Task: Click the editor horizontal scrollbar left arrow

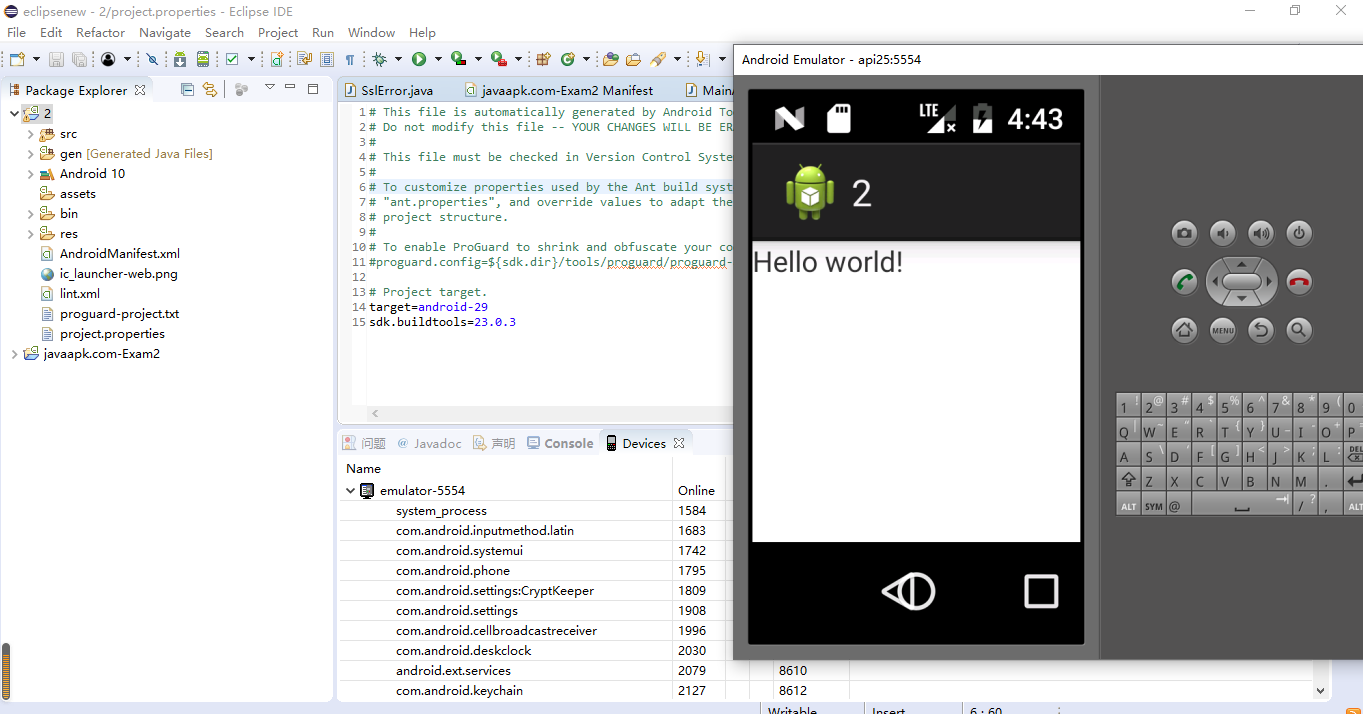Action: pyautogui.click(x=376, y=413)
